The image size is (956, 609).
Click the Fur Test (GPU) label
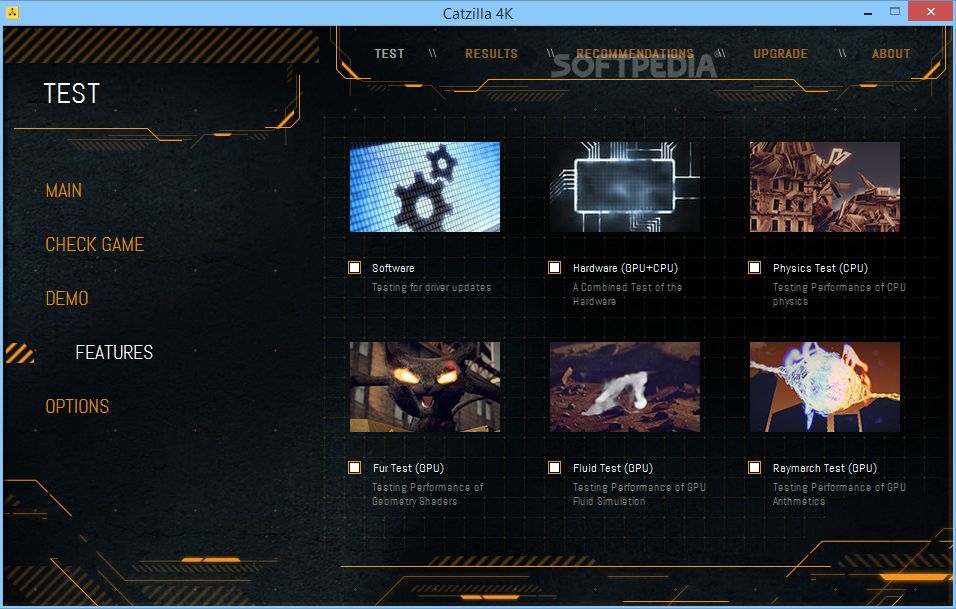[408, 468]
